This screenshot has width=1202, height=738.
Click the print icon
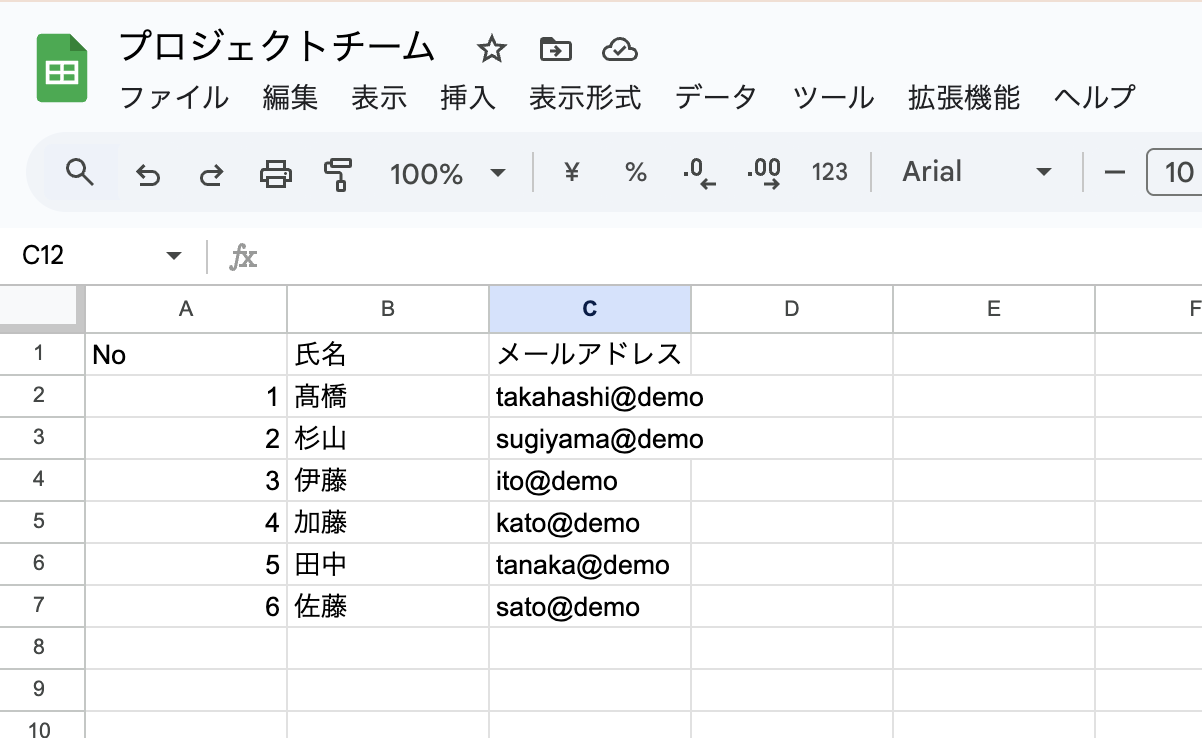pos(275,174)
